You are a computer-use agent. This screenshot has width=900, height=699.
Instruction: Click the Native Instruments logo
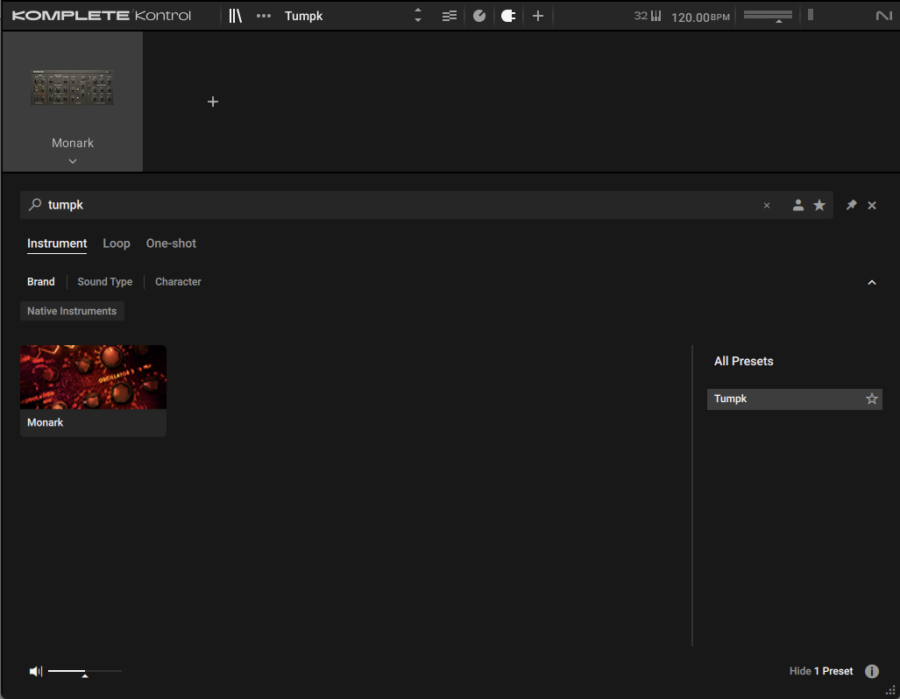[883, 16]
